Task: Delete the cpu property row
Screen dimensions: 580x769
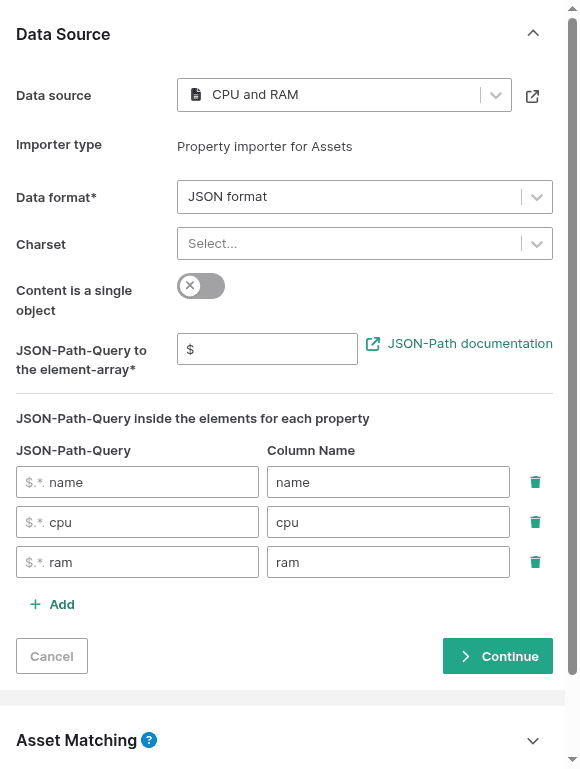Action: 535,522
